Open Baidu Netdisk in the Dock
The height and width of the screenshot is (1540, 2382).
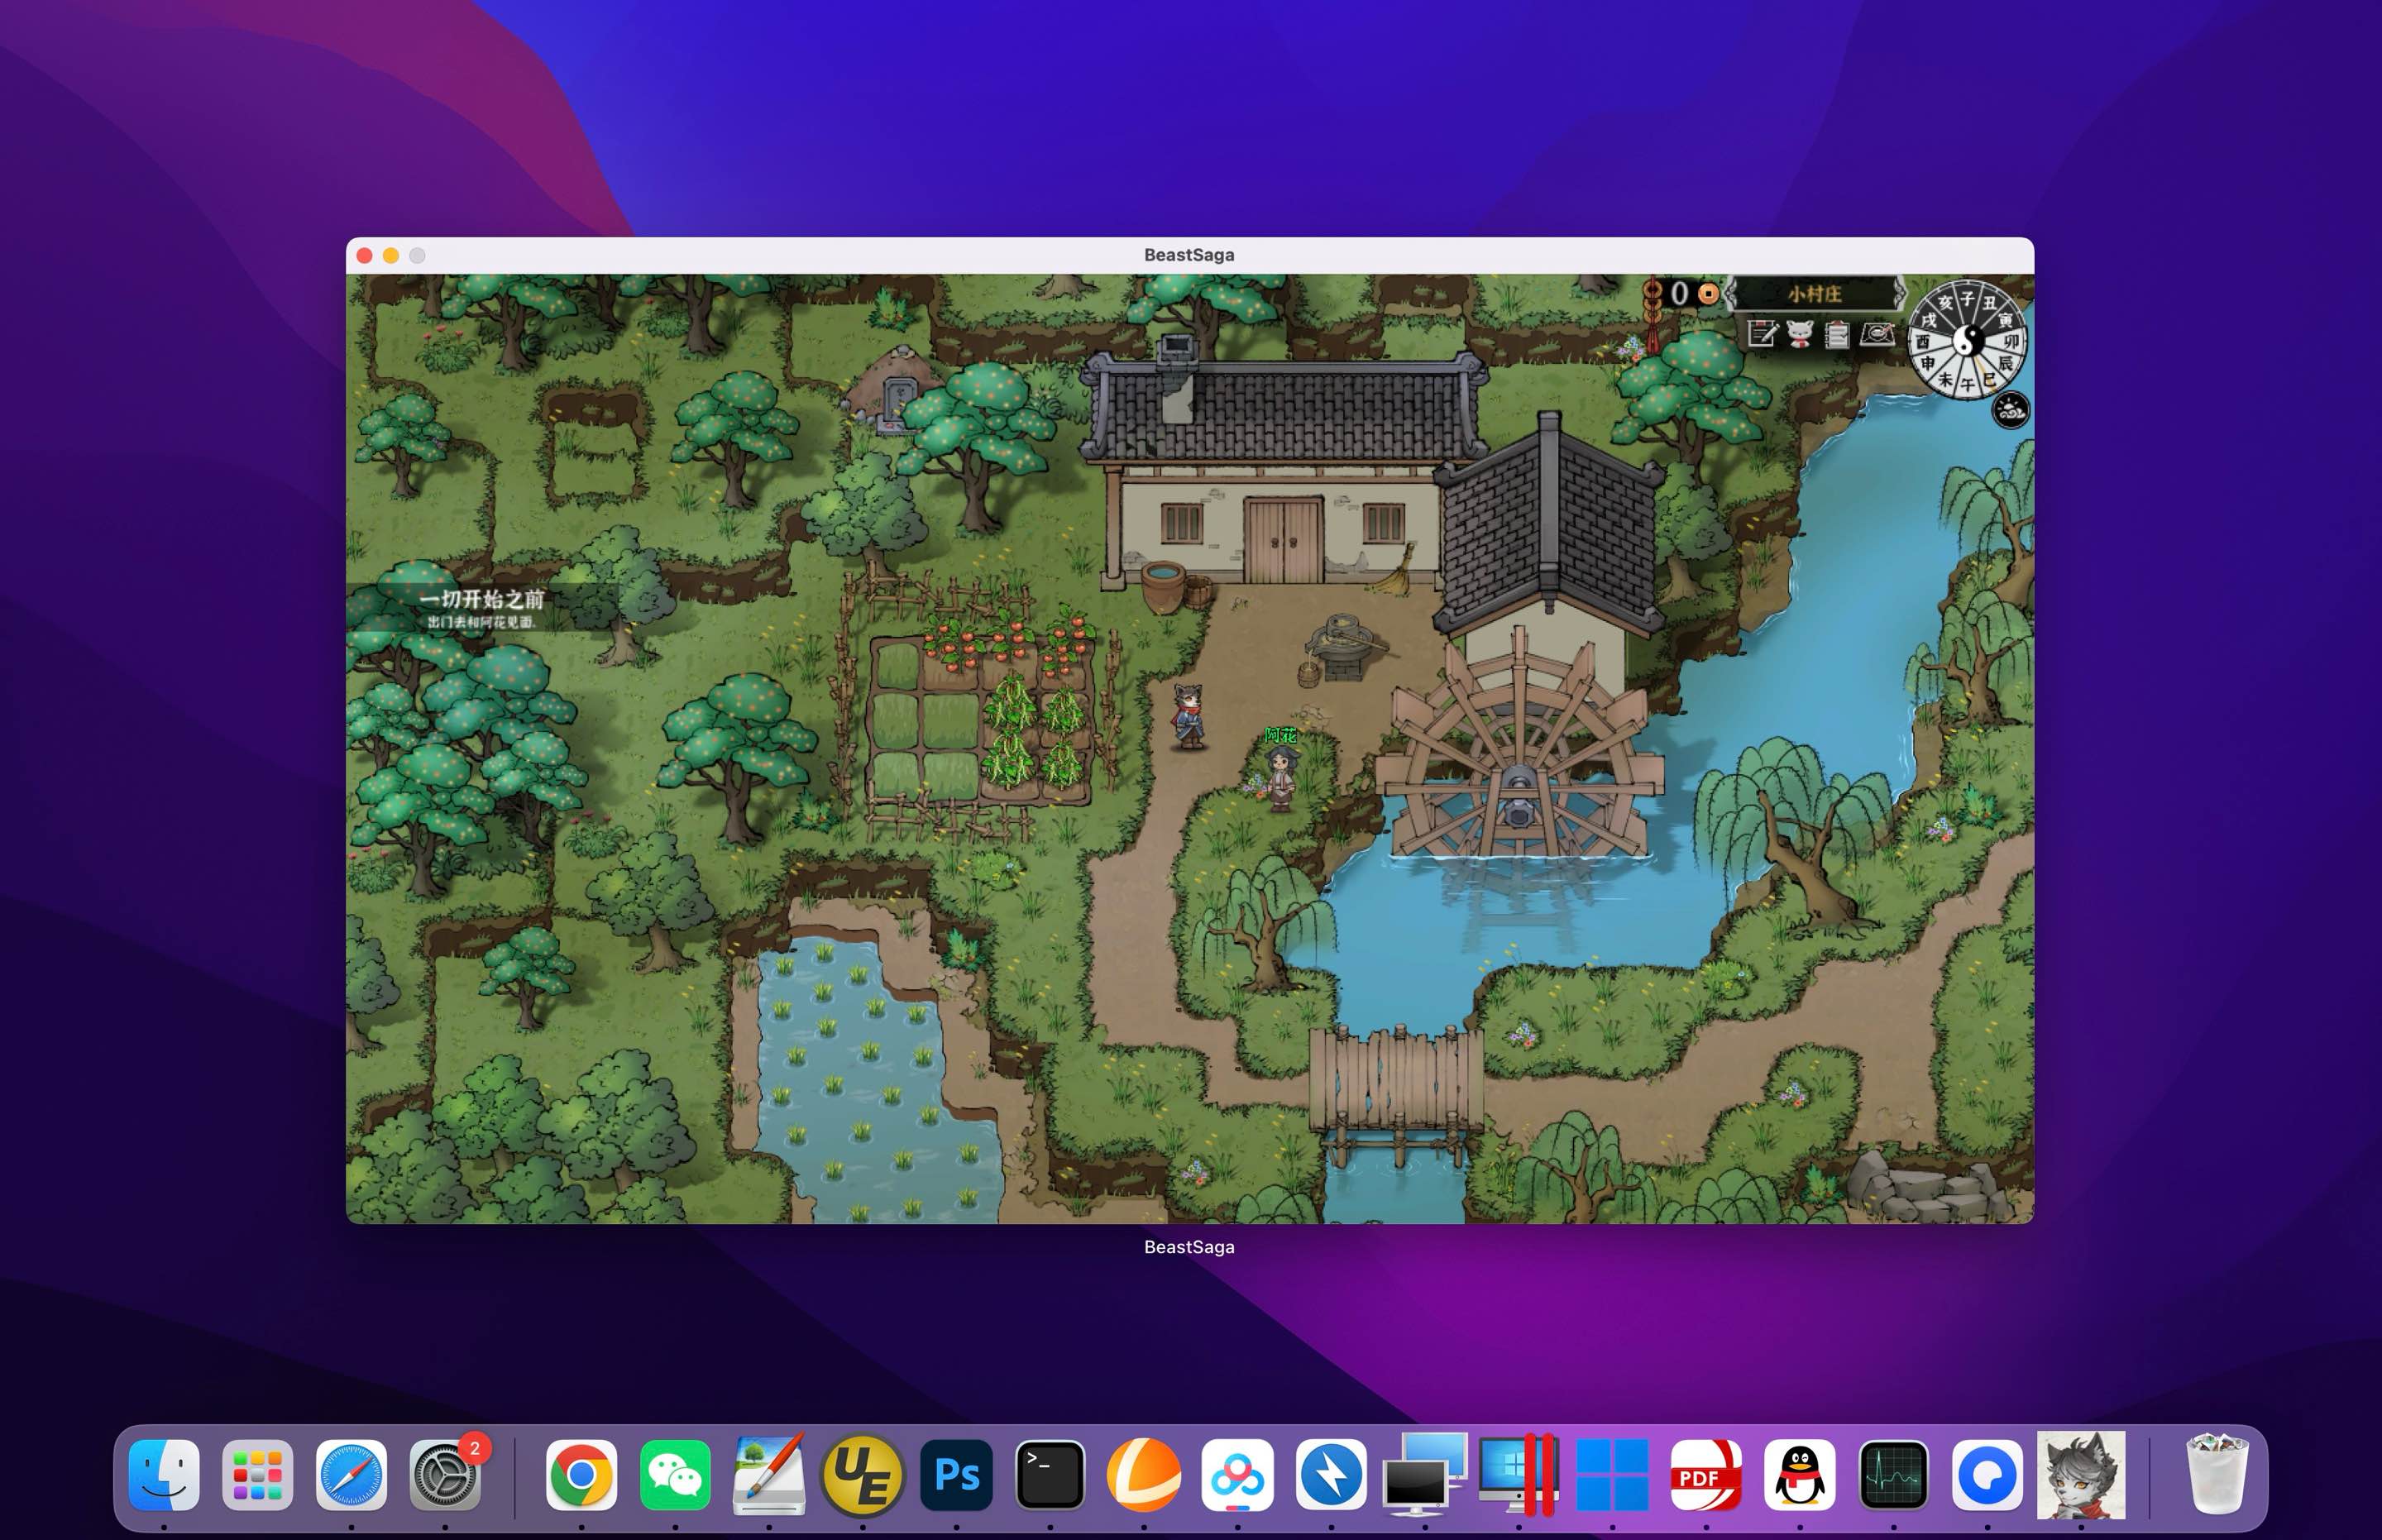(x=1237, y=1475)
